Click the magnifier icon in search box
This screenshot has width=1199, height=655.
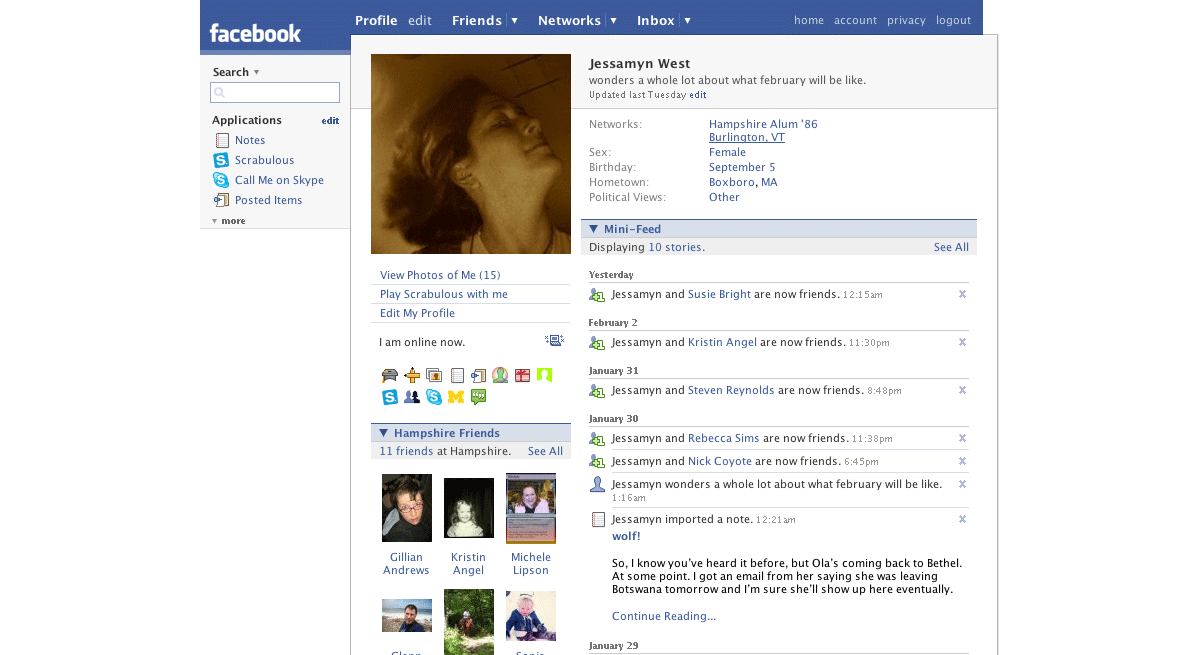click(x=219, y=92)
